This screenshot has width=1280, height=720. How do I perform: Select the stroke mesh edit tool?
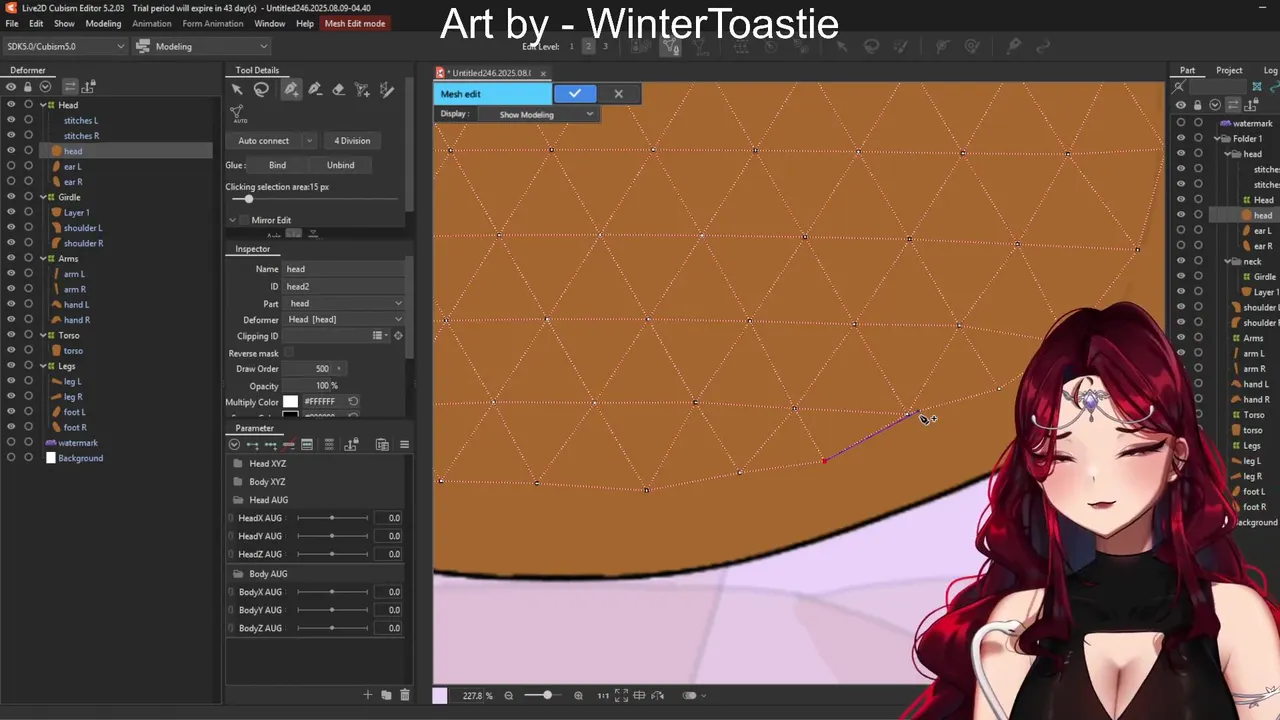(387, 90)
